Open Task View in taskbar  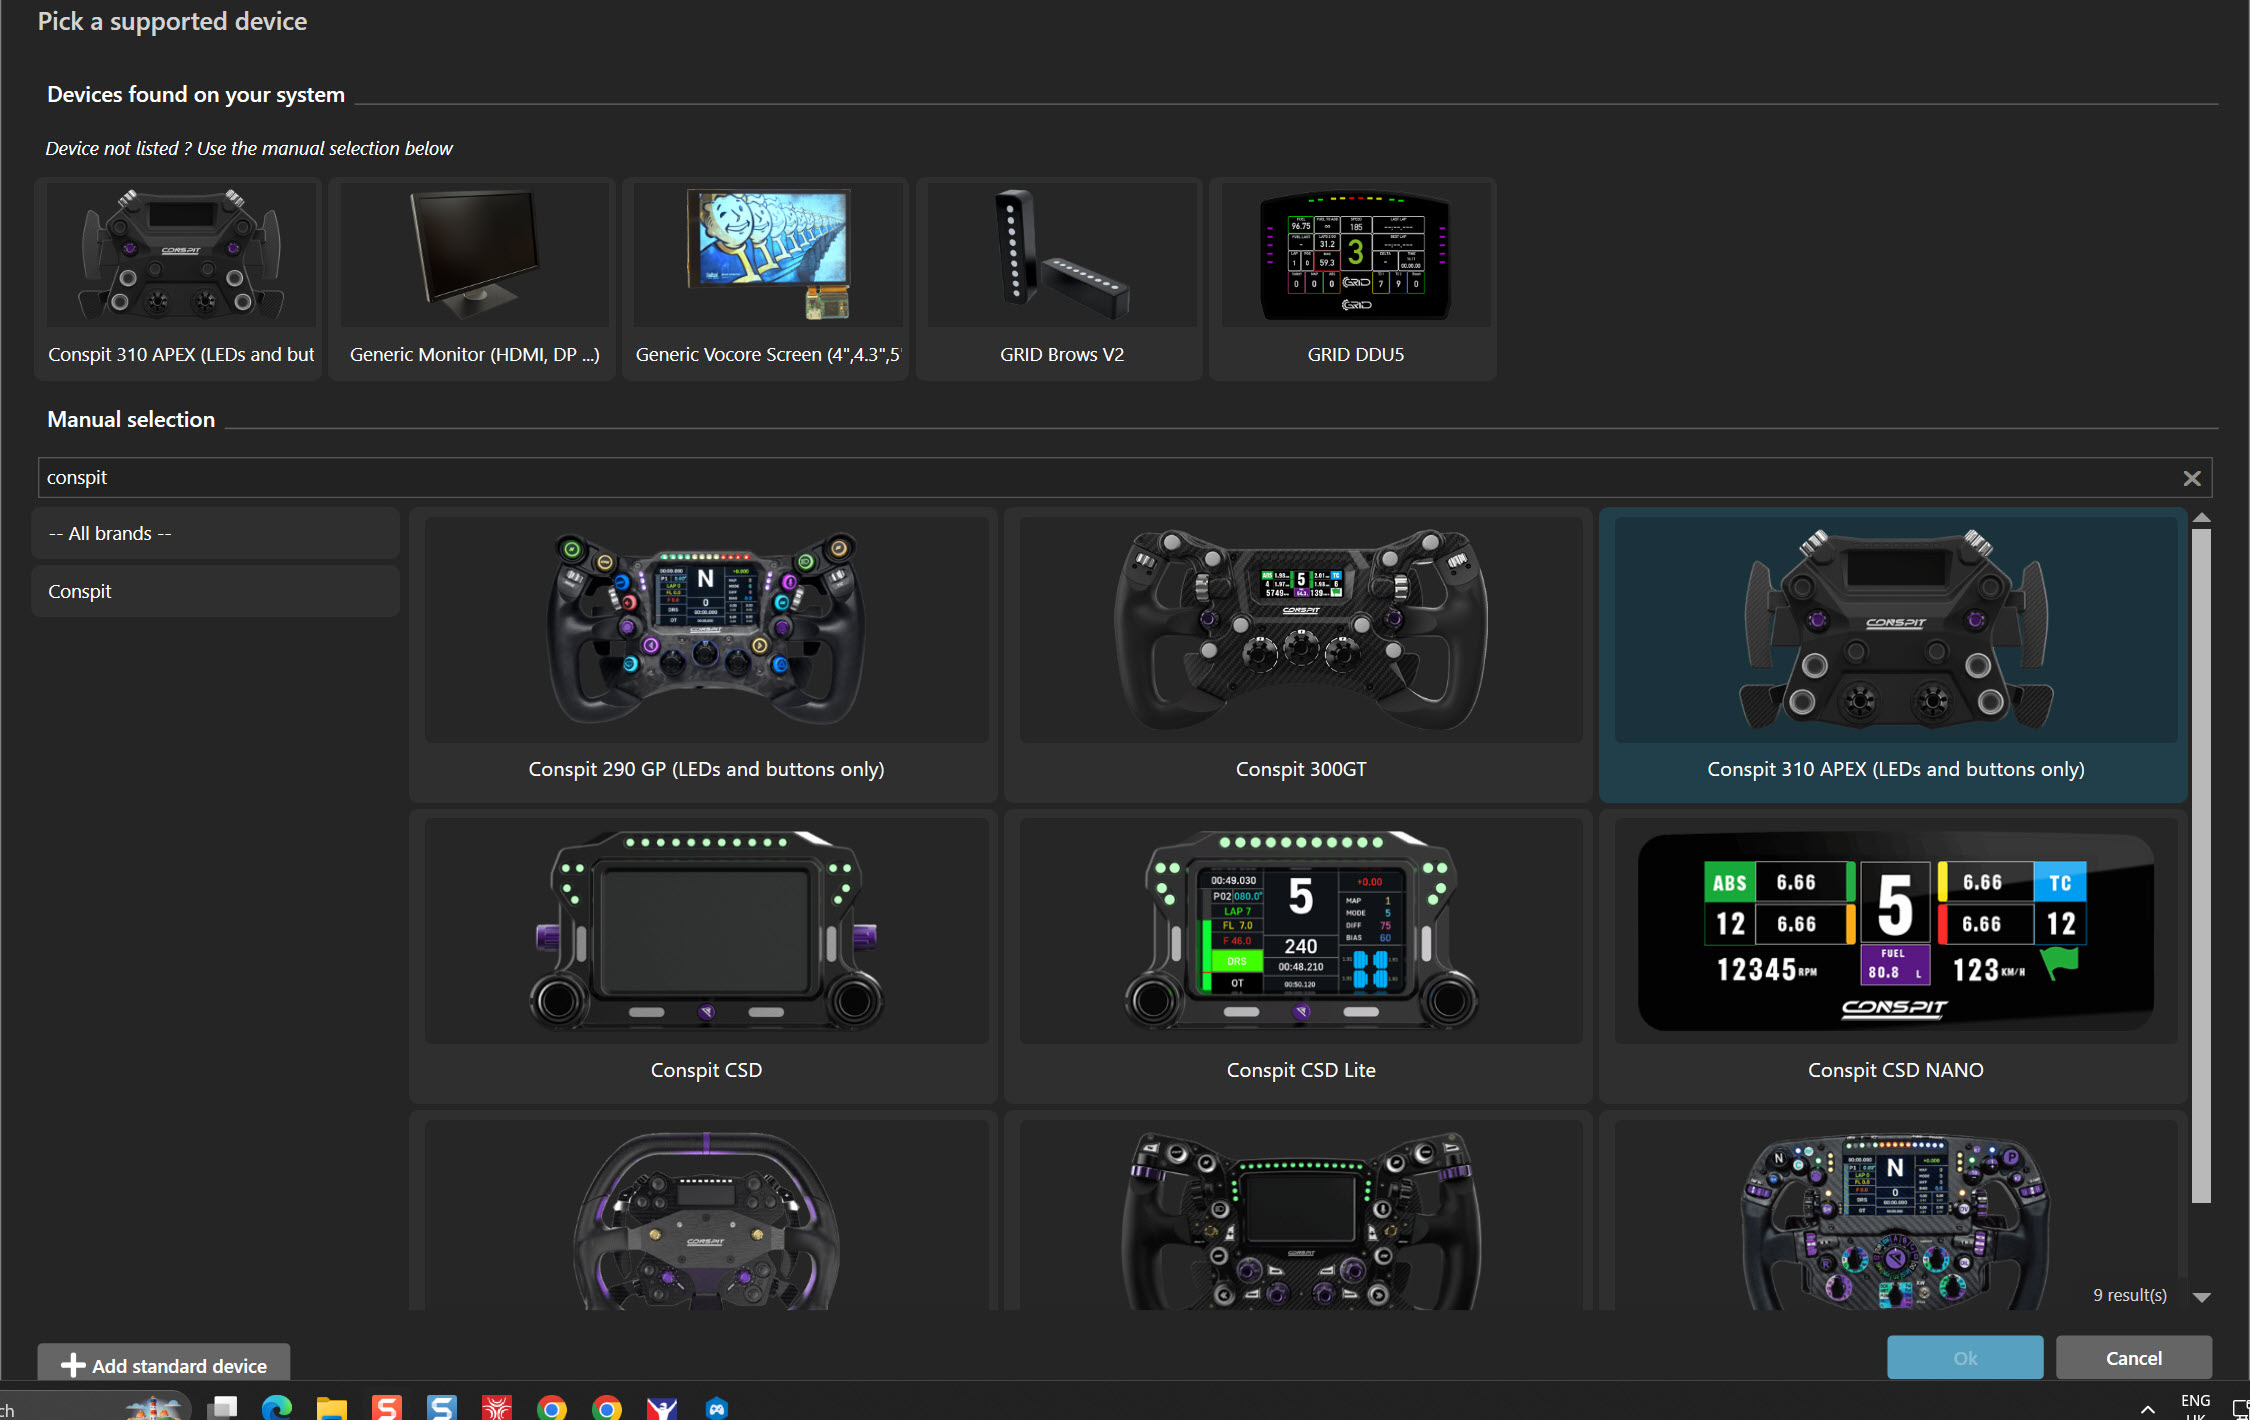(x=222, y=1407)
